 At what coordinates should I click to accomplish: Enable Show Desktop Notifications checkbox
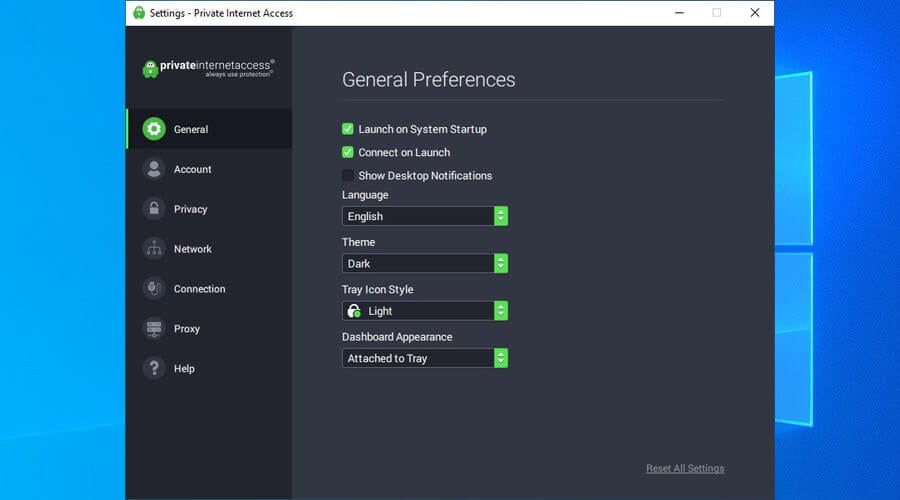pos(347,175)
